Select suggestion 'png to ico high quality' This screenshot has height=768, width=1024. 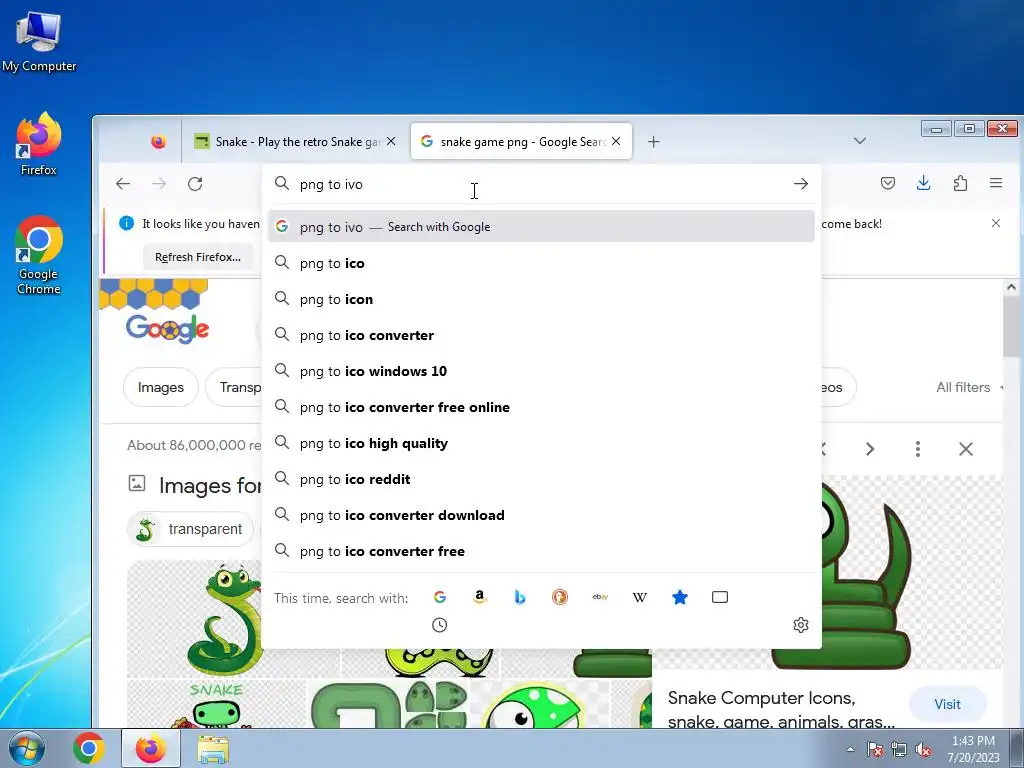pyautogui.click(x=541, y=443)
